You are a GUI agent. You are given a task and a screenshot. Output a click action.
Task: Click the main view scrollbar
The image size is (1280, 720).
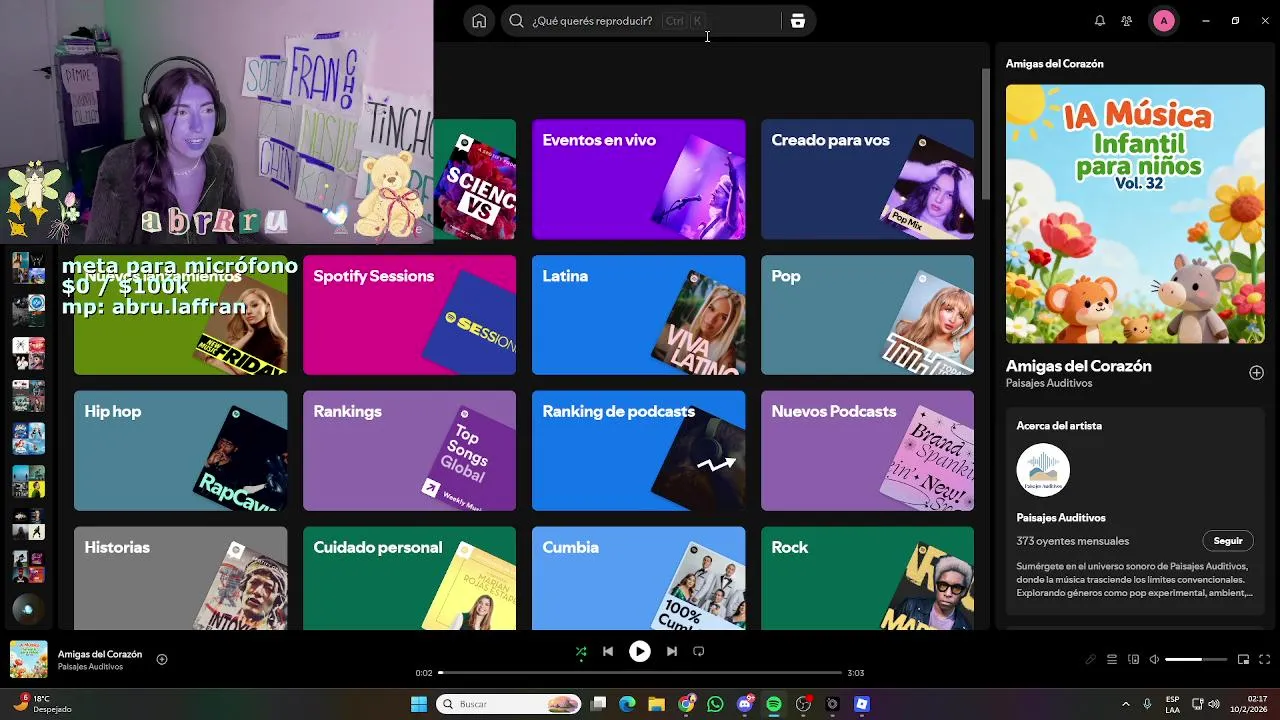coord(985,134)
